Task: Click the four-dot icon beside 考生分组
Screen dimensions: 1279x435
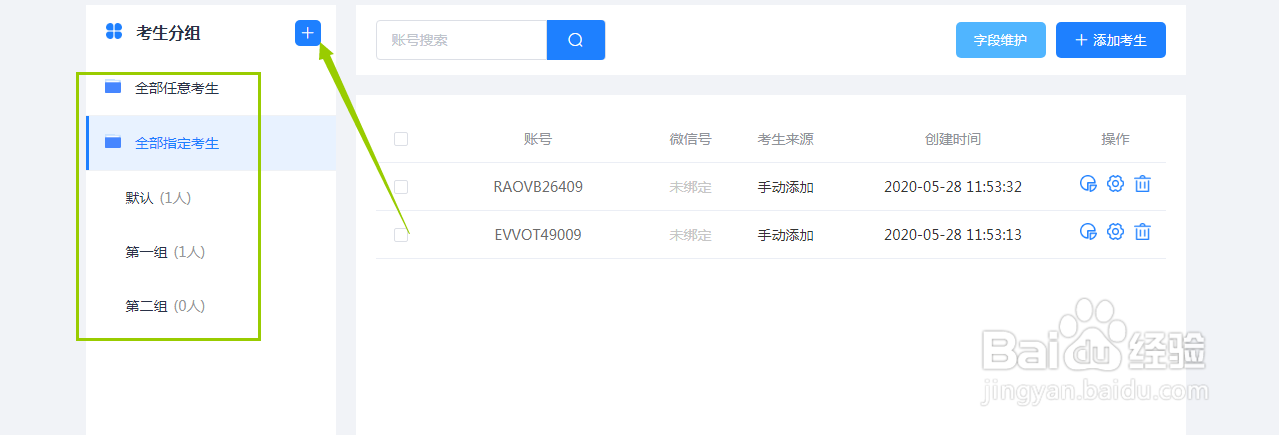Action: (114, 32)
